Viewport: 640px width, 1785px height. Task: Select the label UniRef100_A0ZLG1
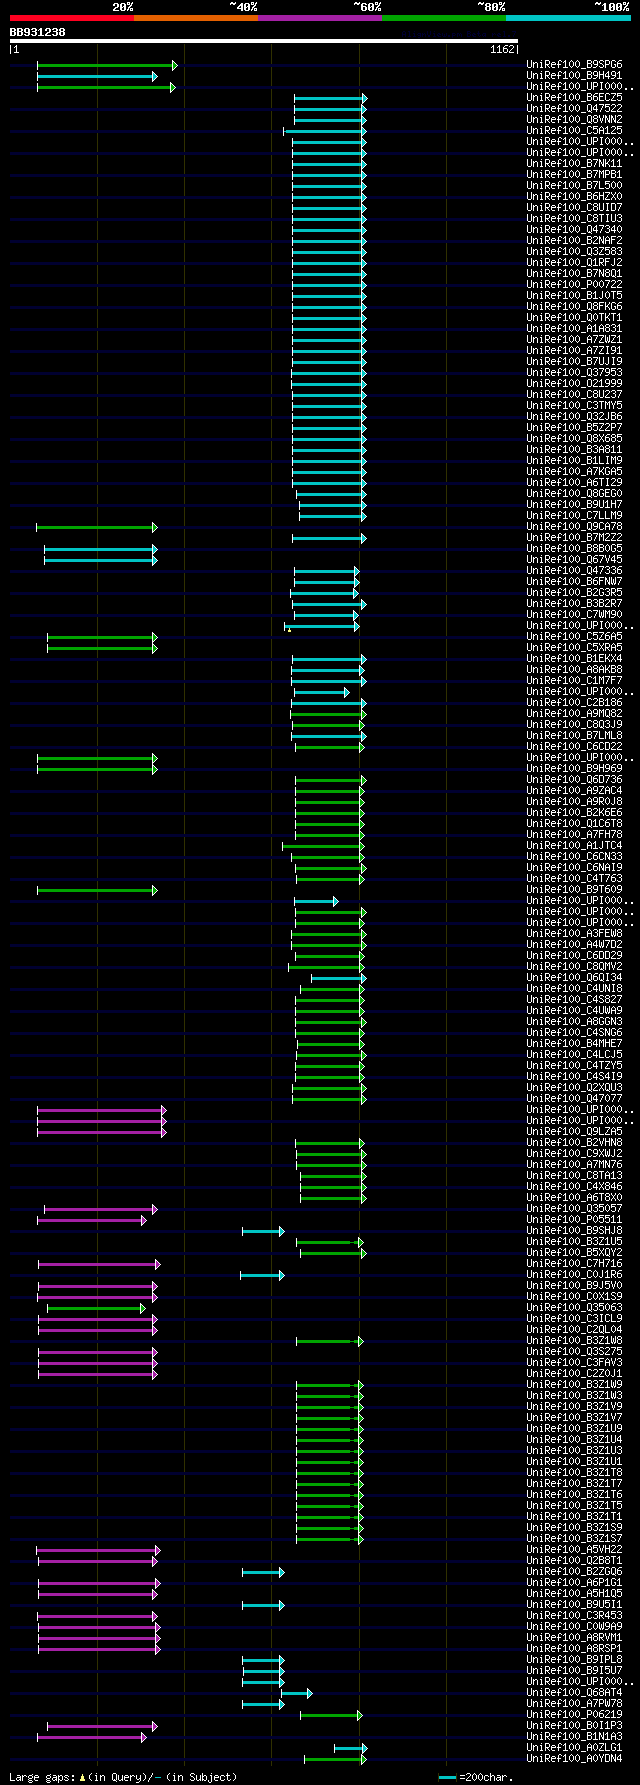[x=574, y=1748]
